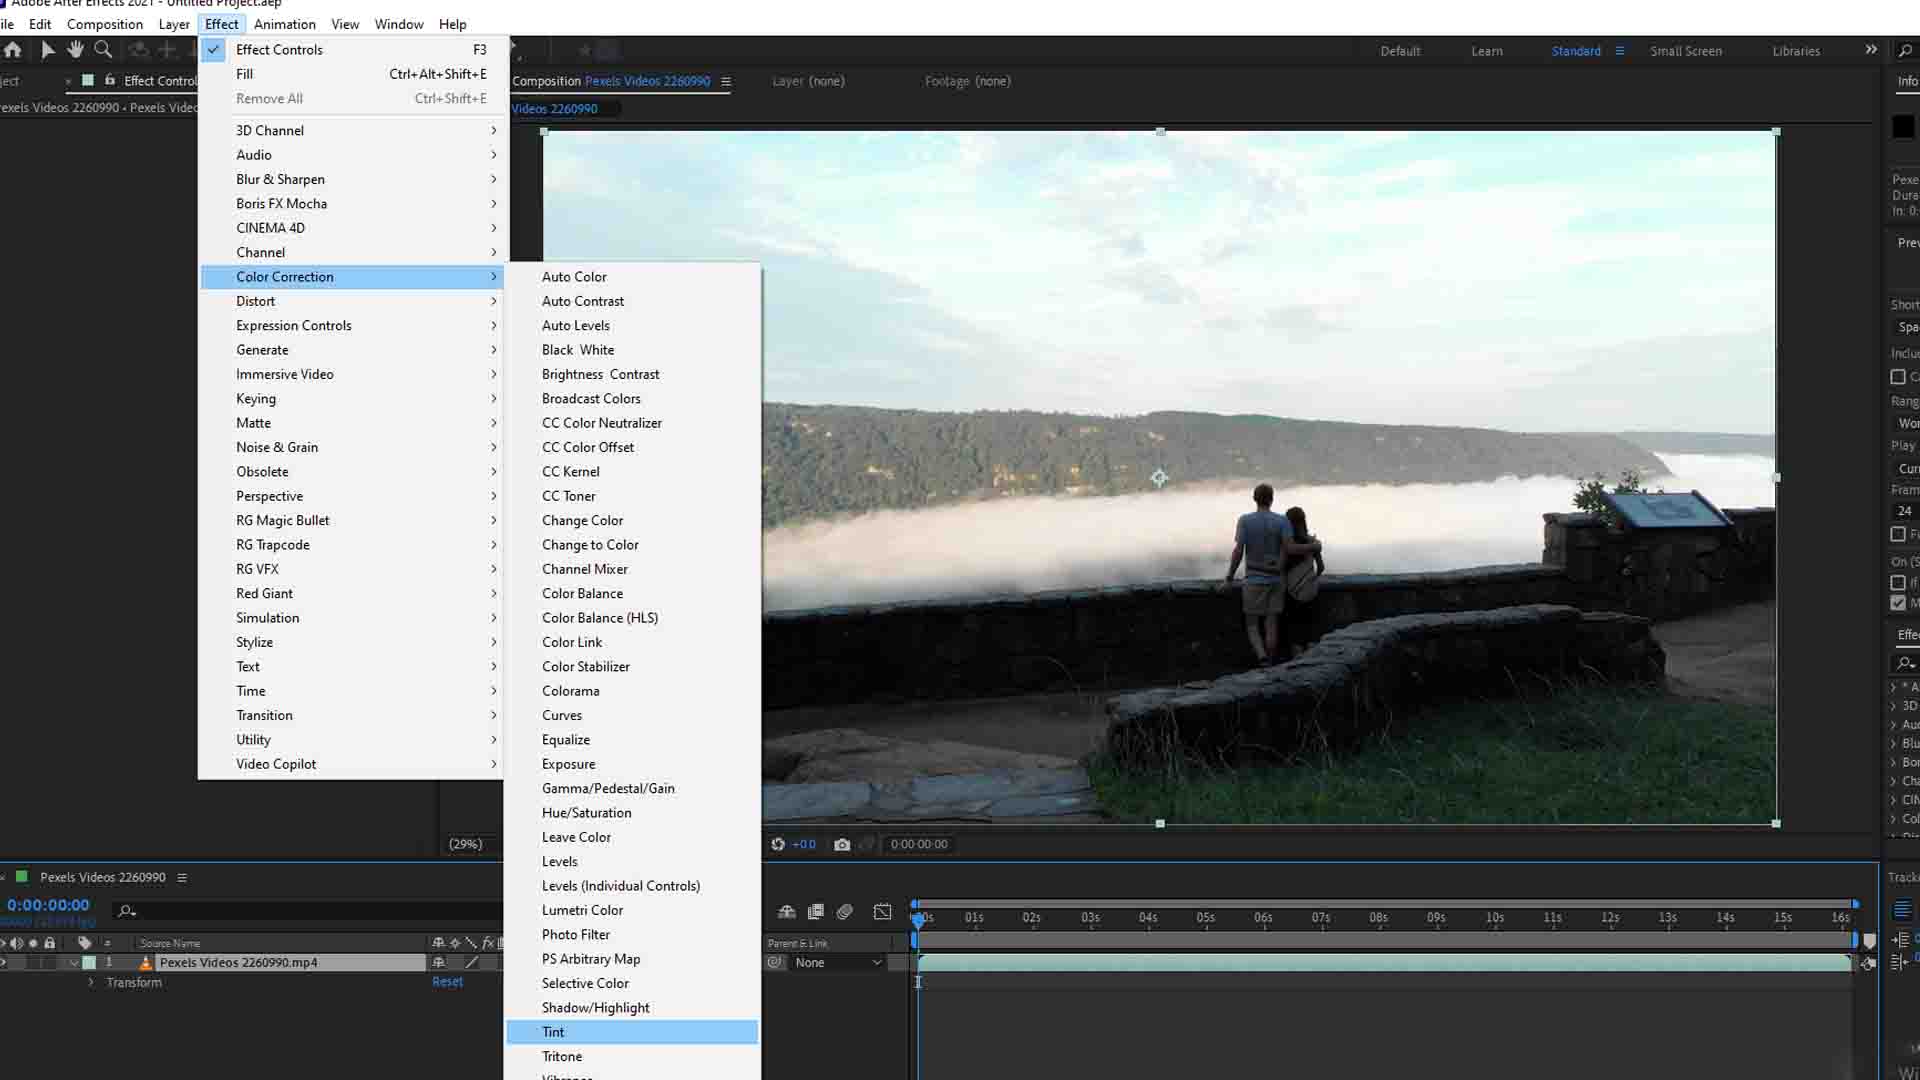Viewport: 1920px width, 1080px height.
Task: Choose Hue/Saturation effect
Action: pos(632,813)
